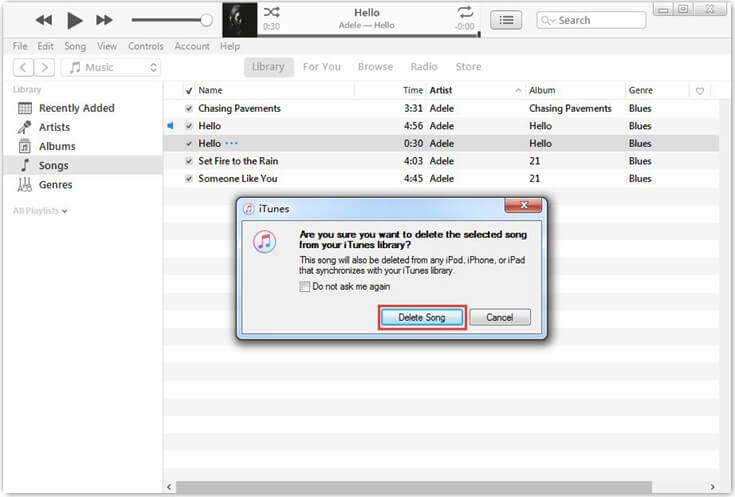Click the magnifier icon in the Search box
The width and height of the screenshot is (735, 497).
547,20
